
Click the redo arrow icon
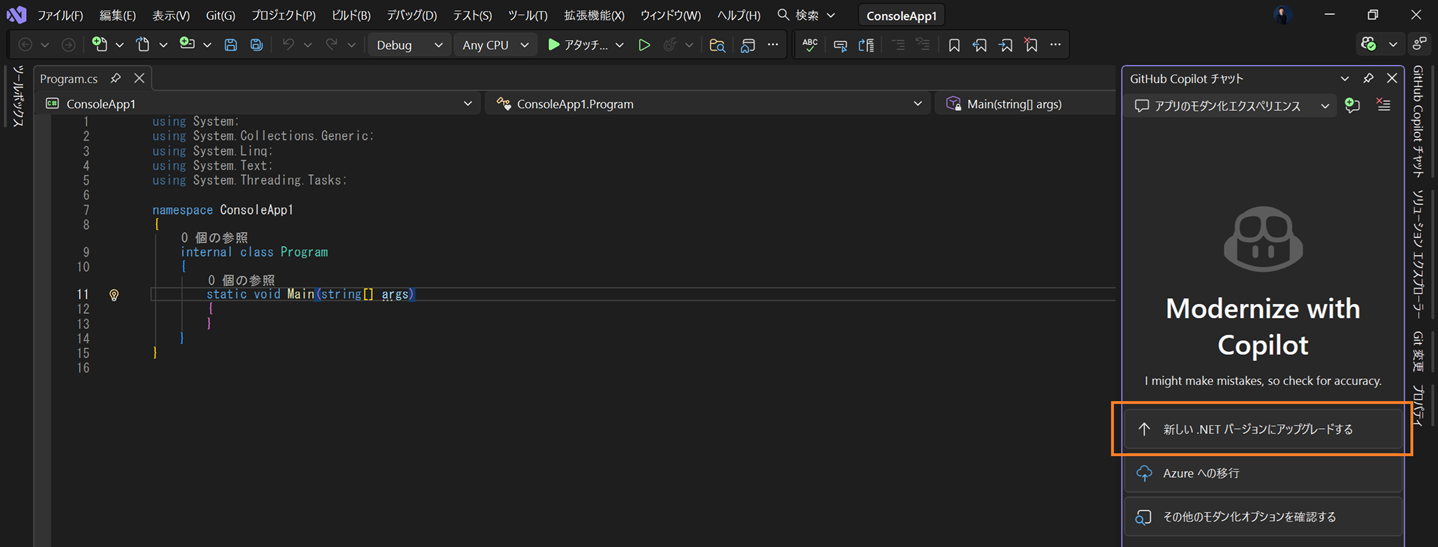[332, 45]
